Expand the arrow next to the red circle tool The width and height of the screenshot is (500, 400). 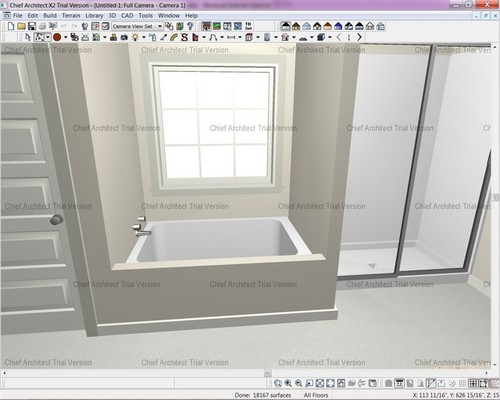click(x=65, y=37)
